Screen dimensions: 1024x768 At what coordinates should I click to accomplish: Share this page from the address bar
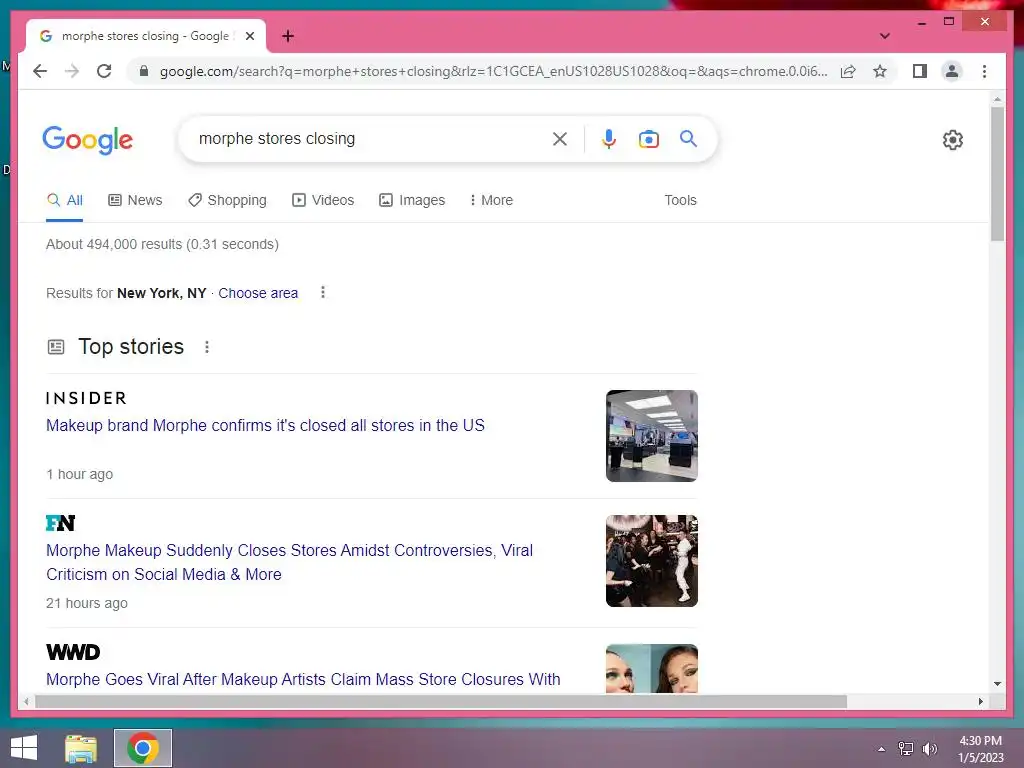pos(848,71)
